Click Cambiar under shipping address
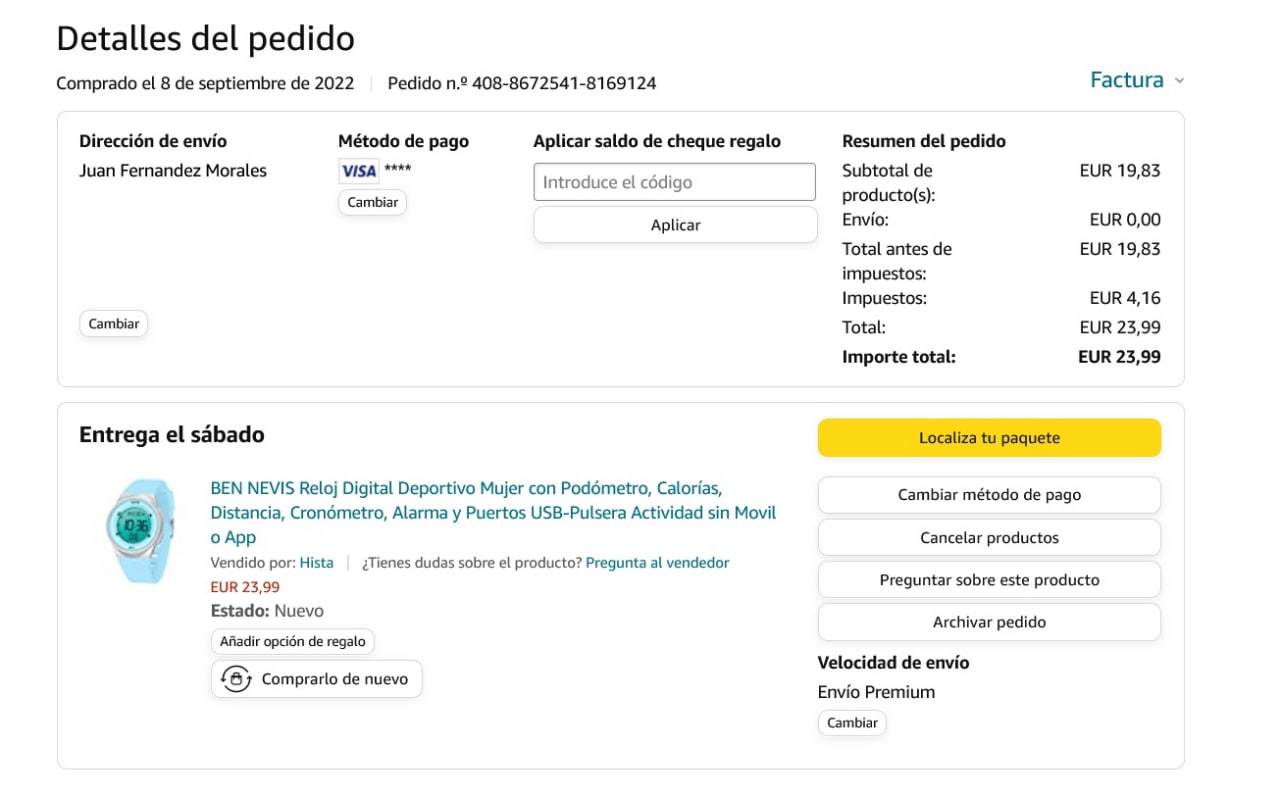 pos(114,324)
